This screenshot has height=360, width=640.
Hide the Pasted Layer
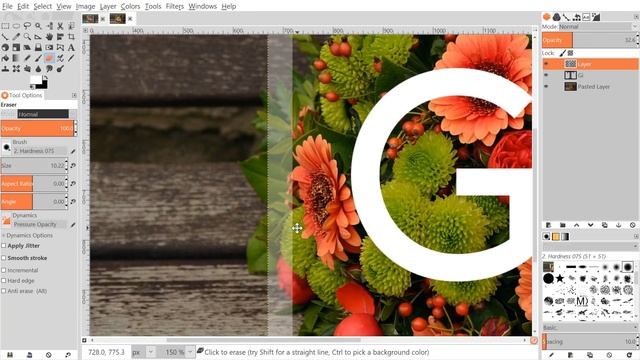[547, 86]
